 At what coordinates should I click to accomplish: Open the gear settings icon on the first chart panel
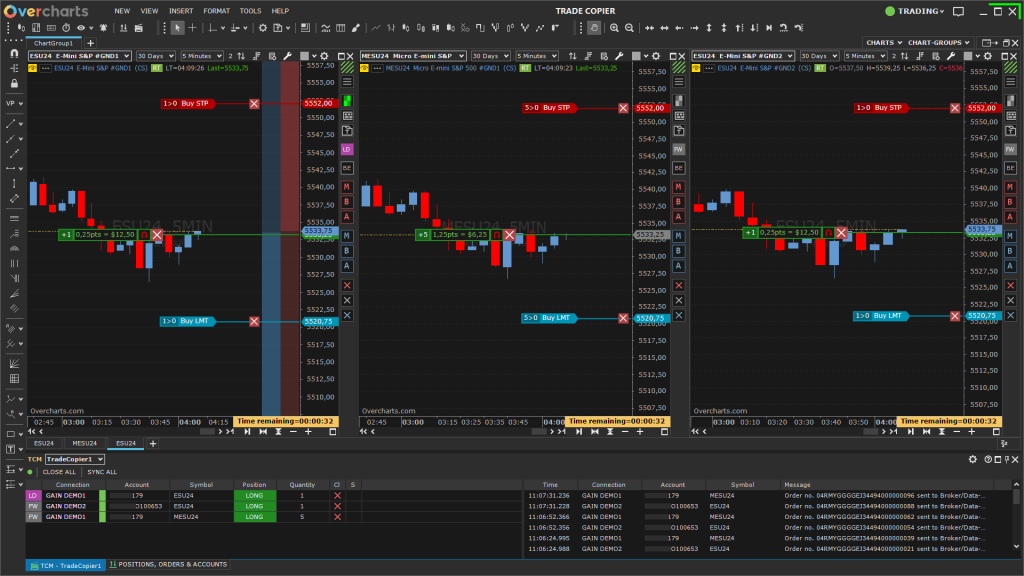[x=323, y=57]
